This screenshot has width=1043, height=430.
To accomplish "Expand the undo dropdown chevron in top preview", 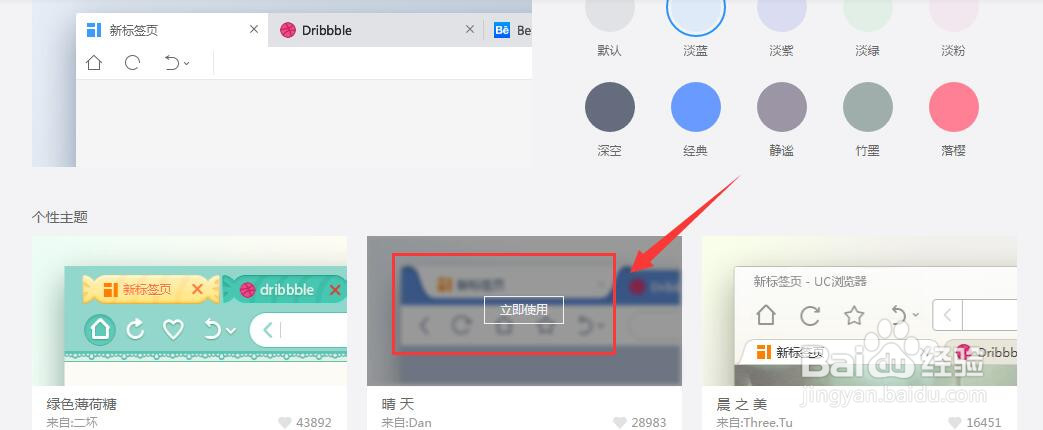I will point(187,64).
